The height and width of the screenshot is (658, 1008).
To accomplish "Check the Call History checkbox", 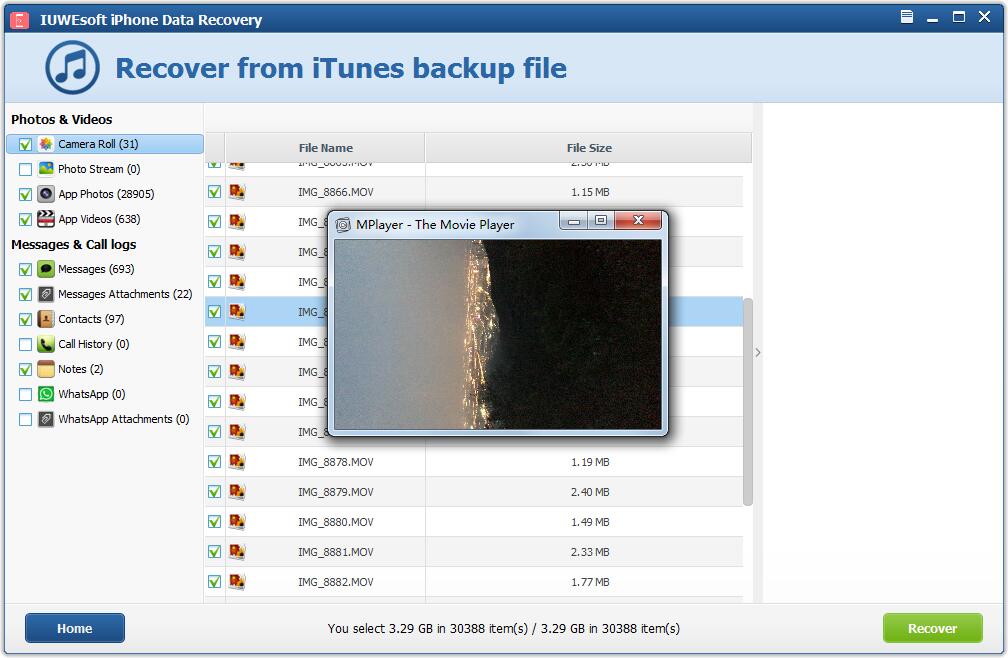I will pyautogui.click(x=25, y=345).
